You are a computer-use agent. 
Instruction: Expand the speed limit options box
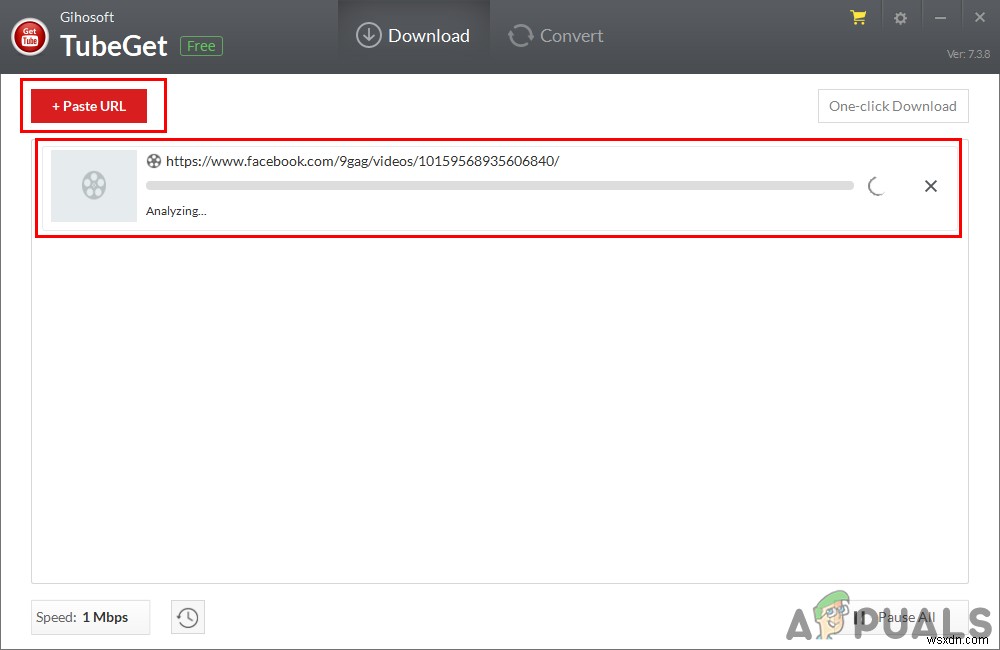coord(90,617)
